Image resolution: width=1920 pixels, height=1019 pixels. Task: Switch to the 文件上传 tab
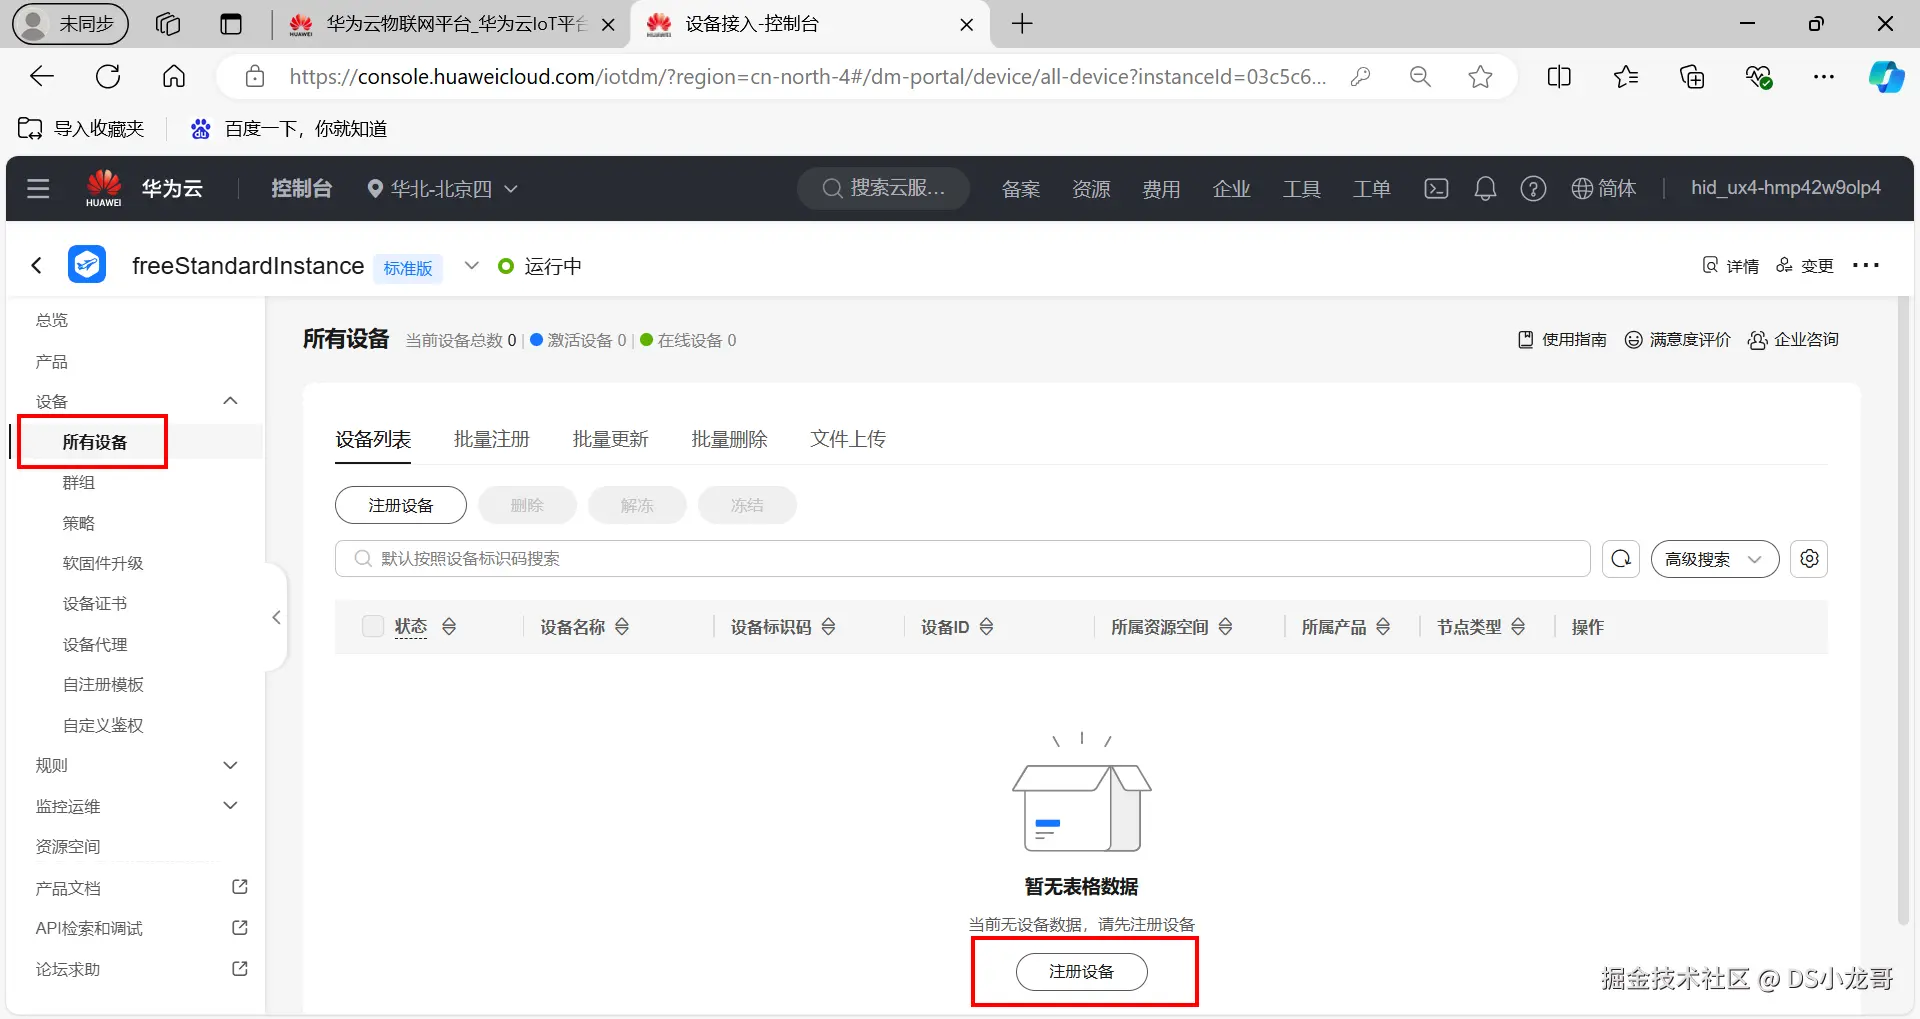pos(848,439)
